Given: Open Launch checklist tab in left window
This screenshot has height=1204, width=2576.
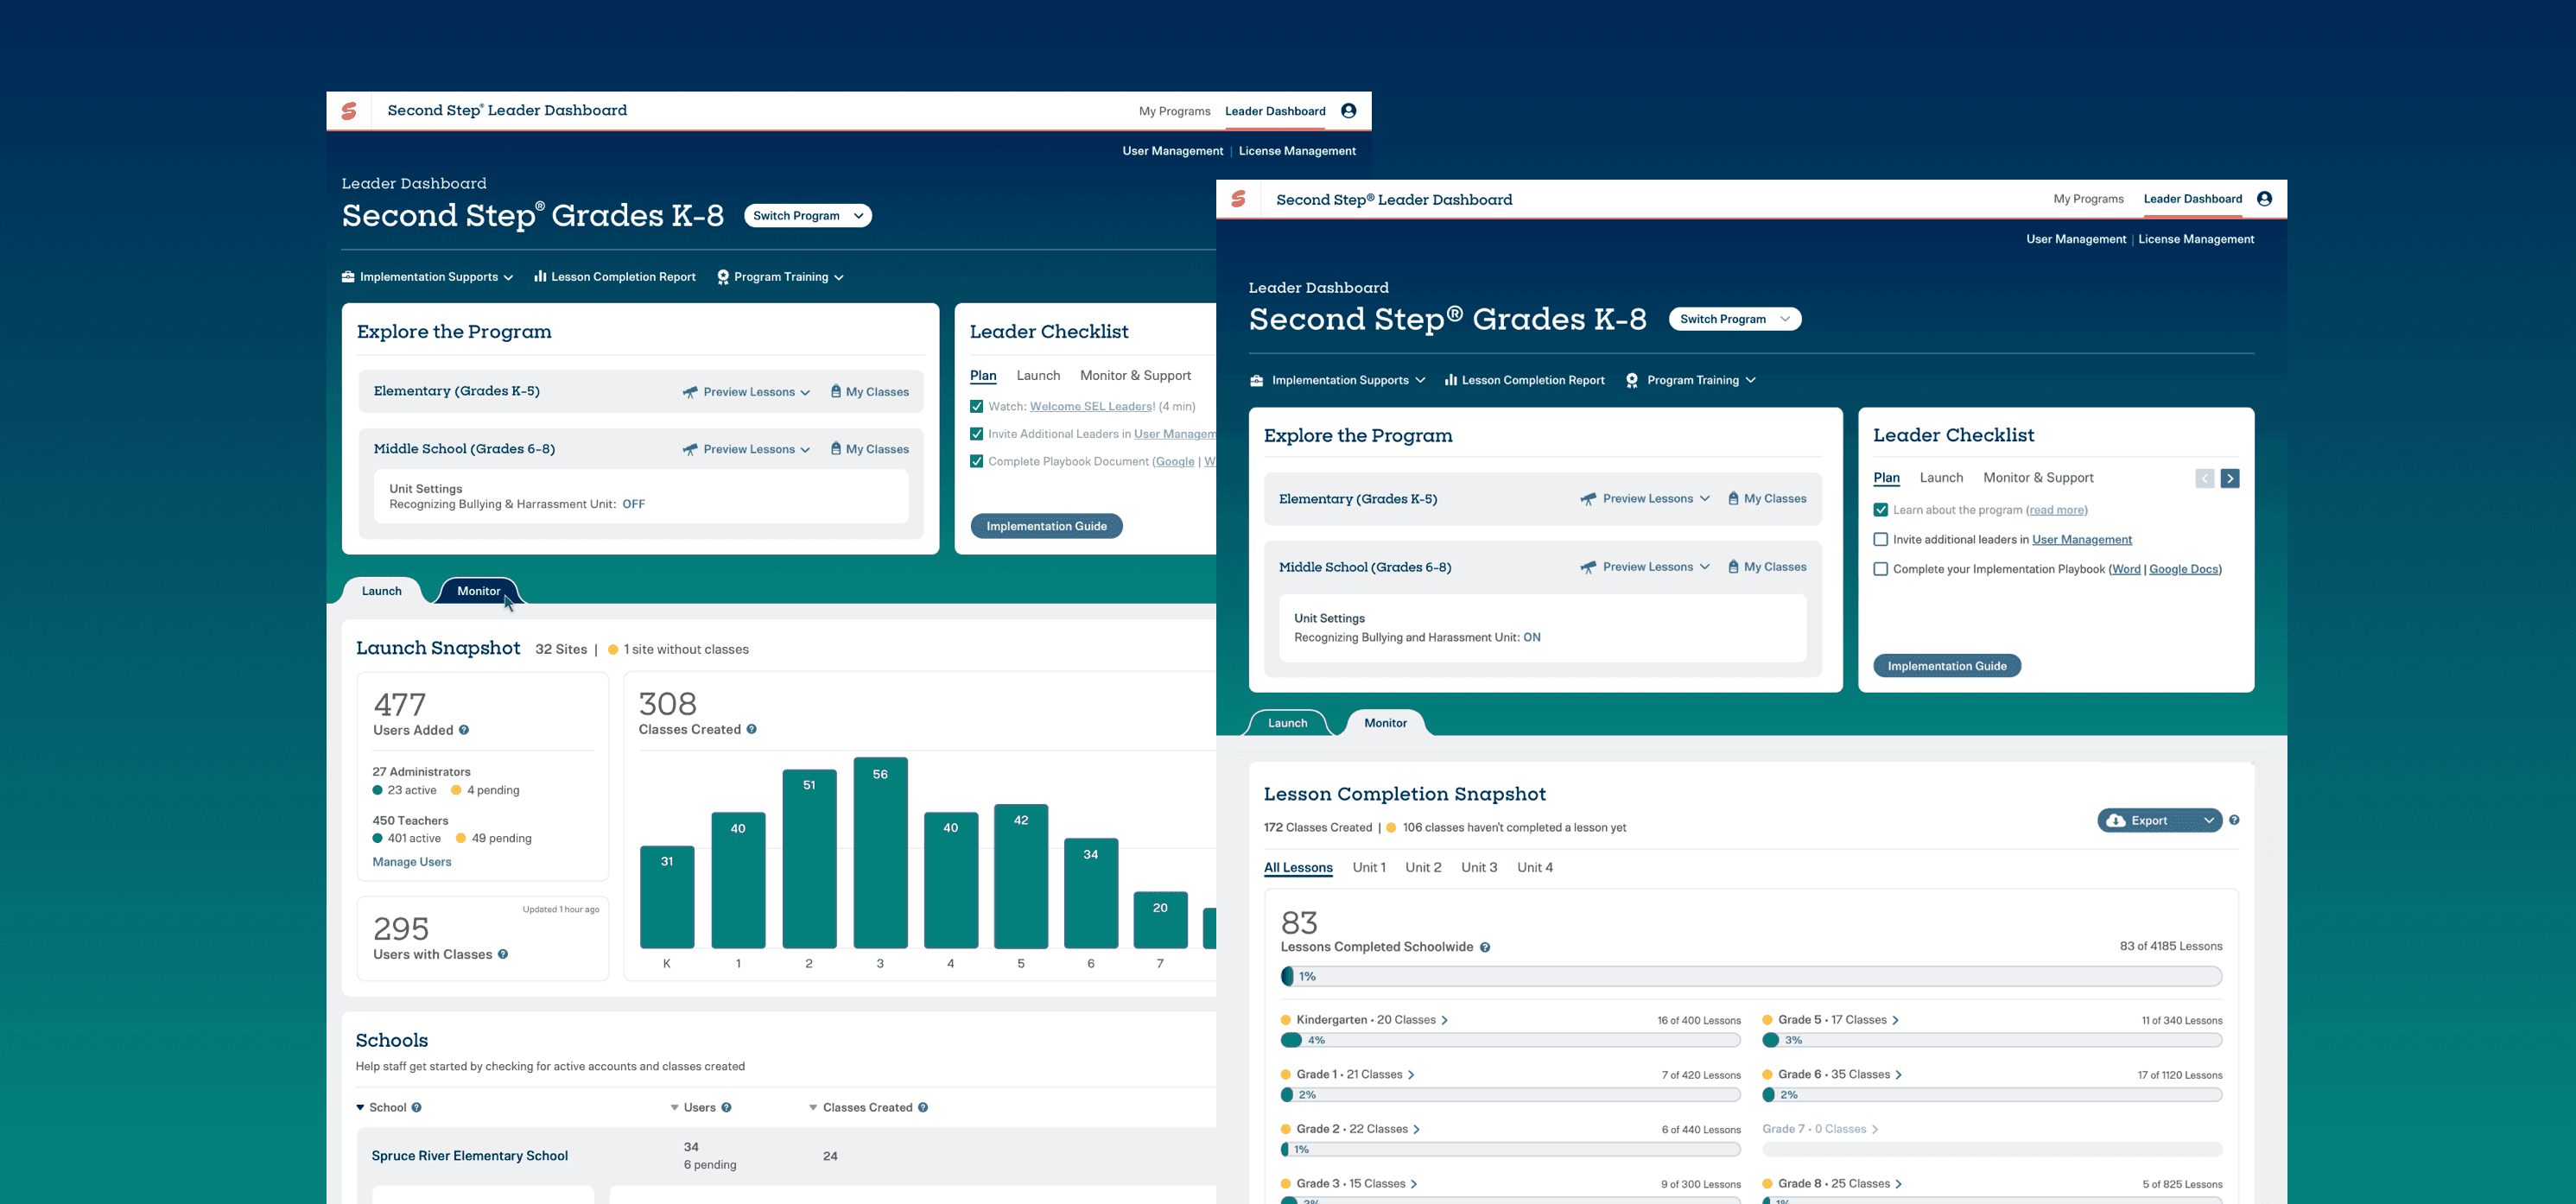Looking at the screenshot, I should point(1038,376).
